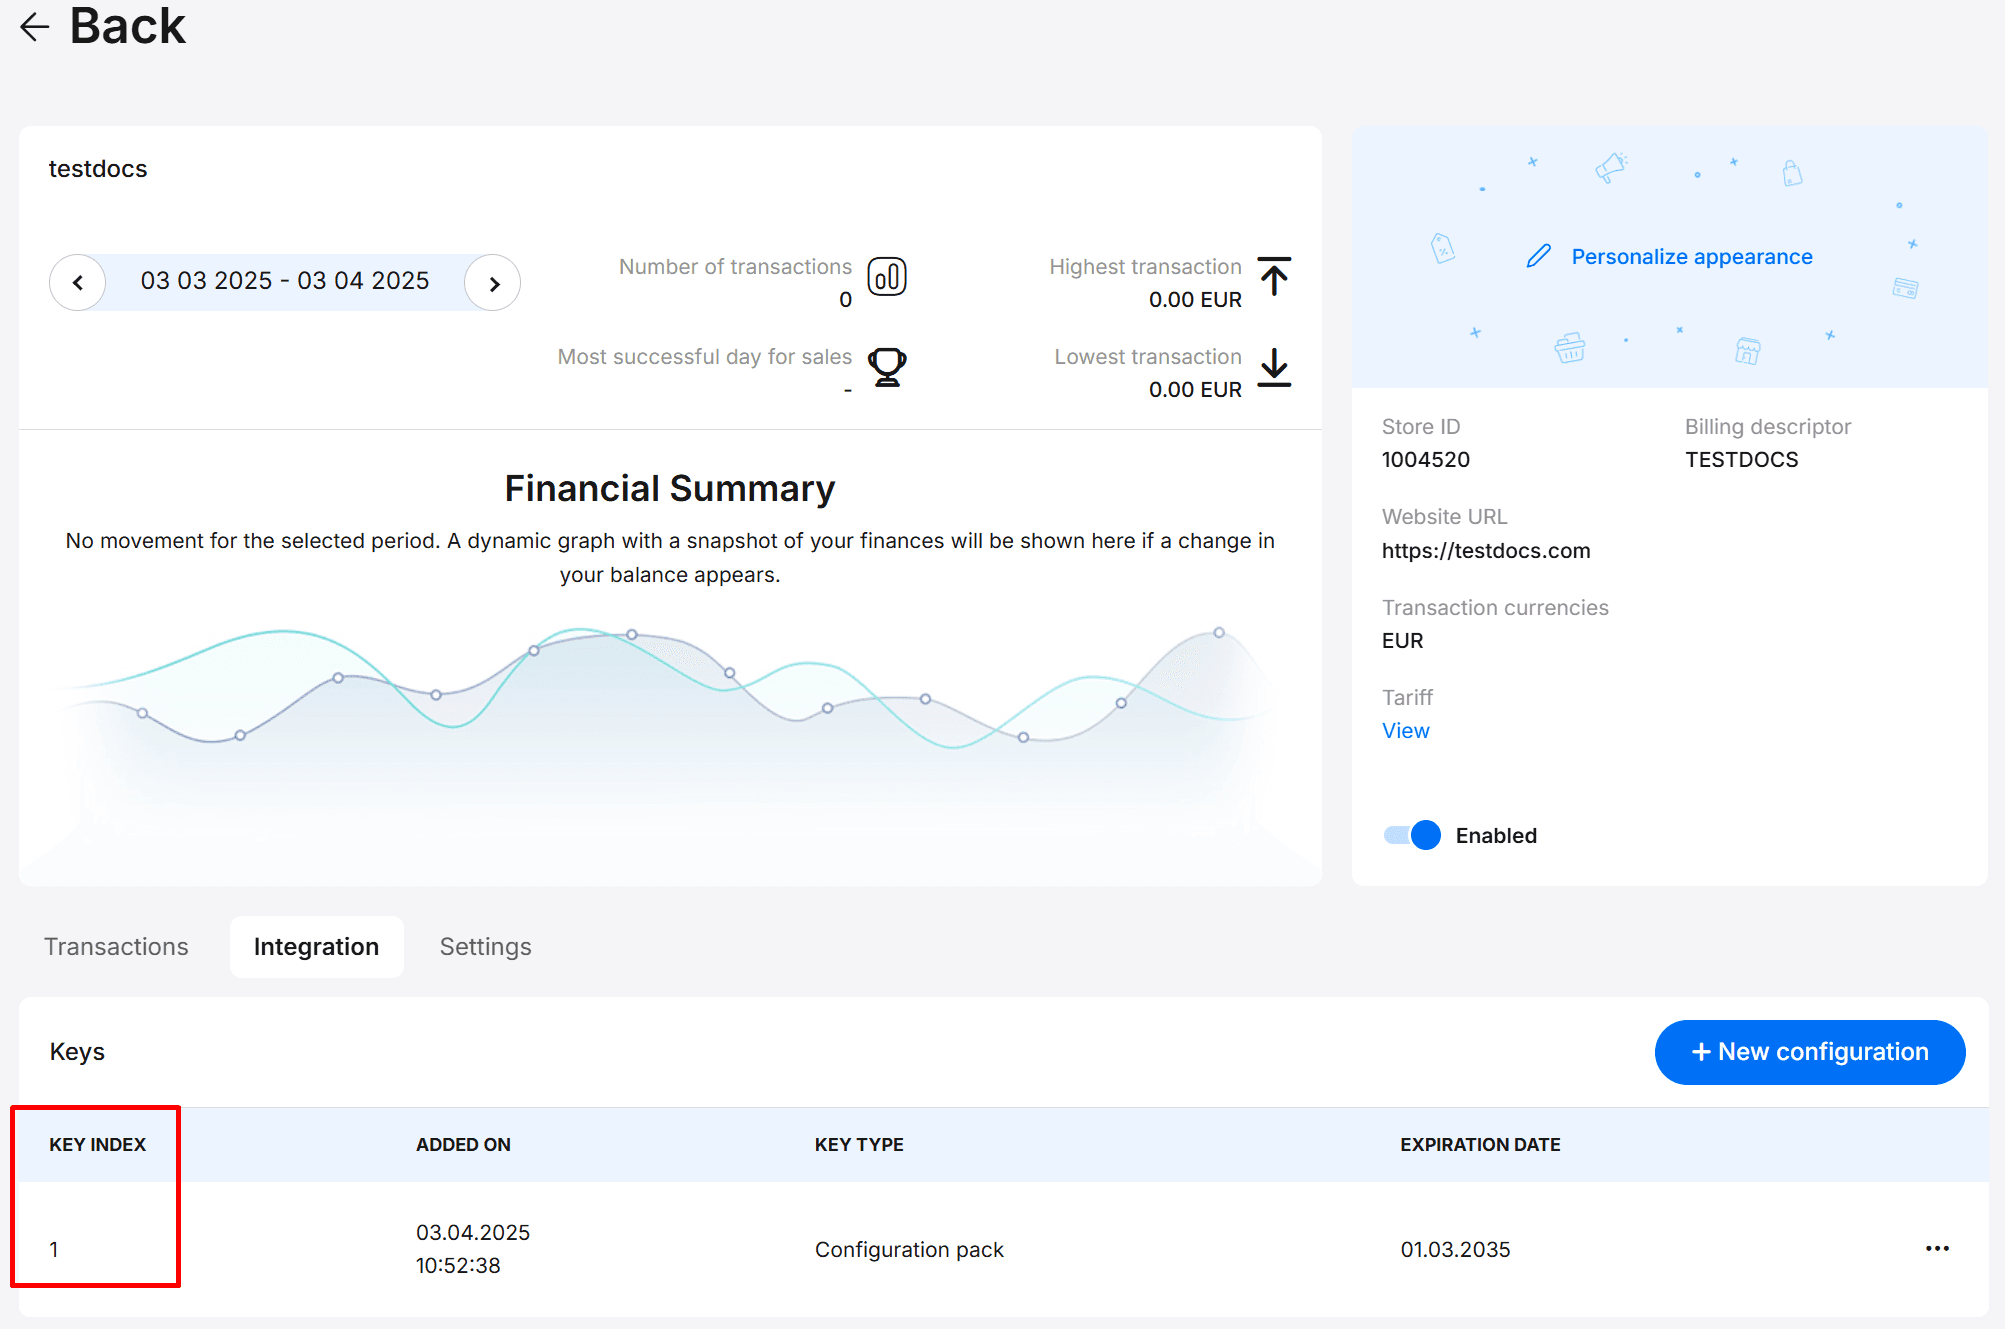Click the KEY INDEX column header

click(x=97, y=1145)
